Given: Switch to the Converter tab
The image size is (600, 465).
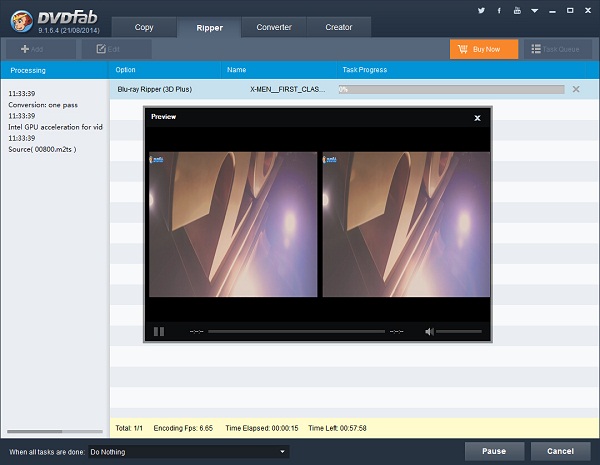Looking at the screenshot, I should coord(274,27).
